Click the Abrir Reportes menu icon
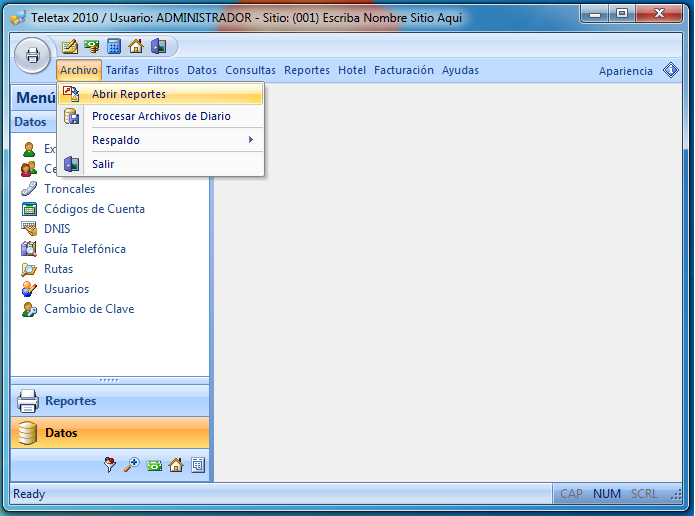Screen dimensions: 695x516 [x=71, y=94]
